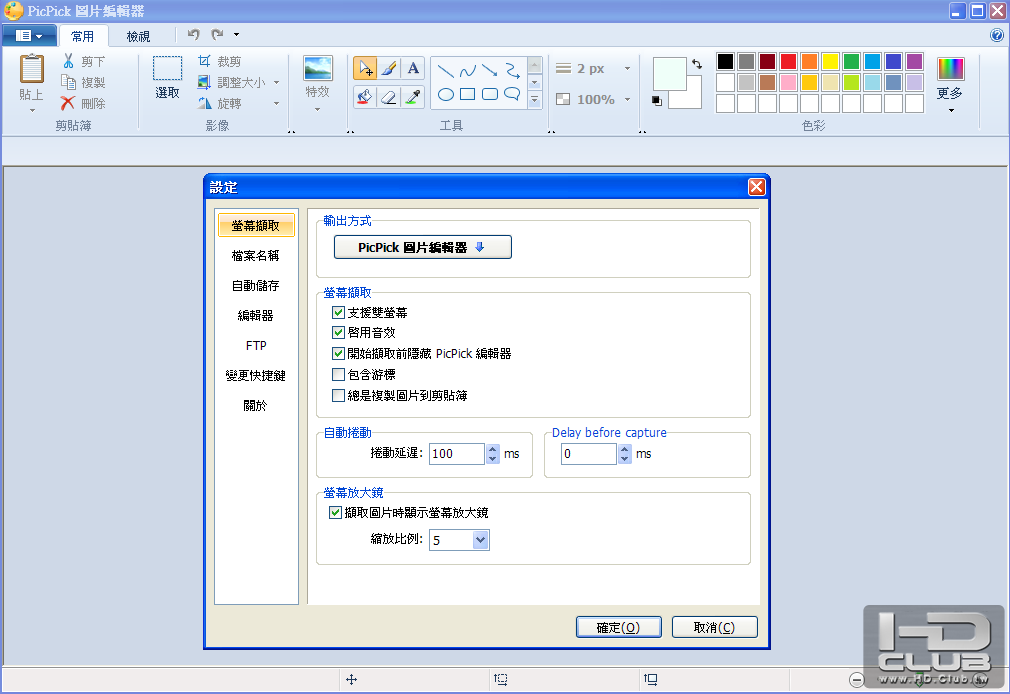Click the Redo arrow icon
The height and width of the screenshot is (694, 1010).
click(218, 34)
